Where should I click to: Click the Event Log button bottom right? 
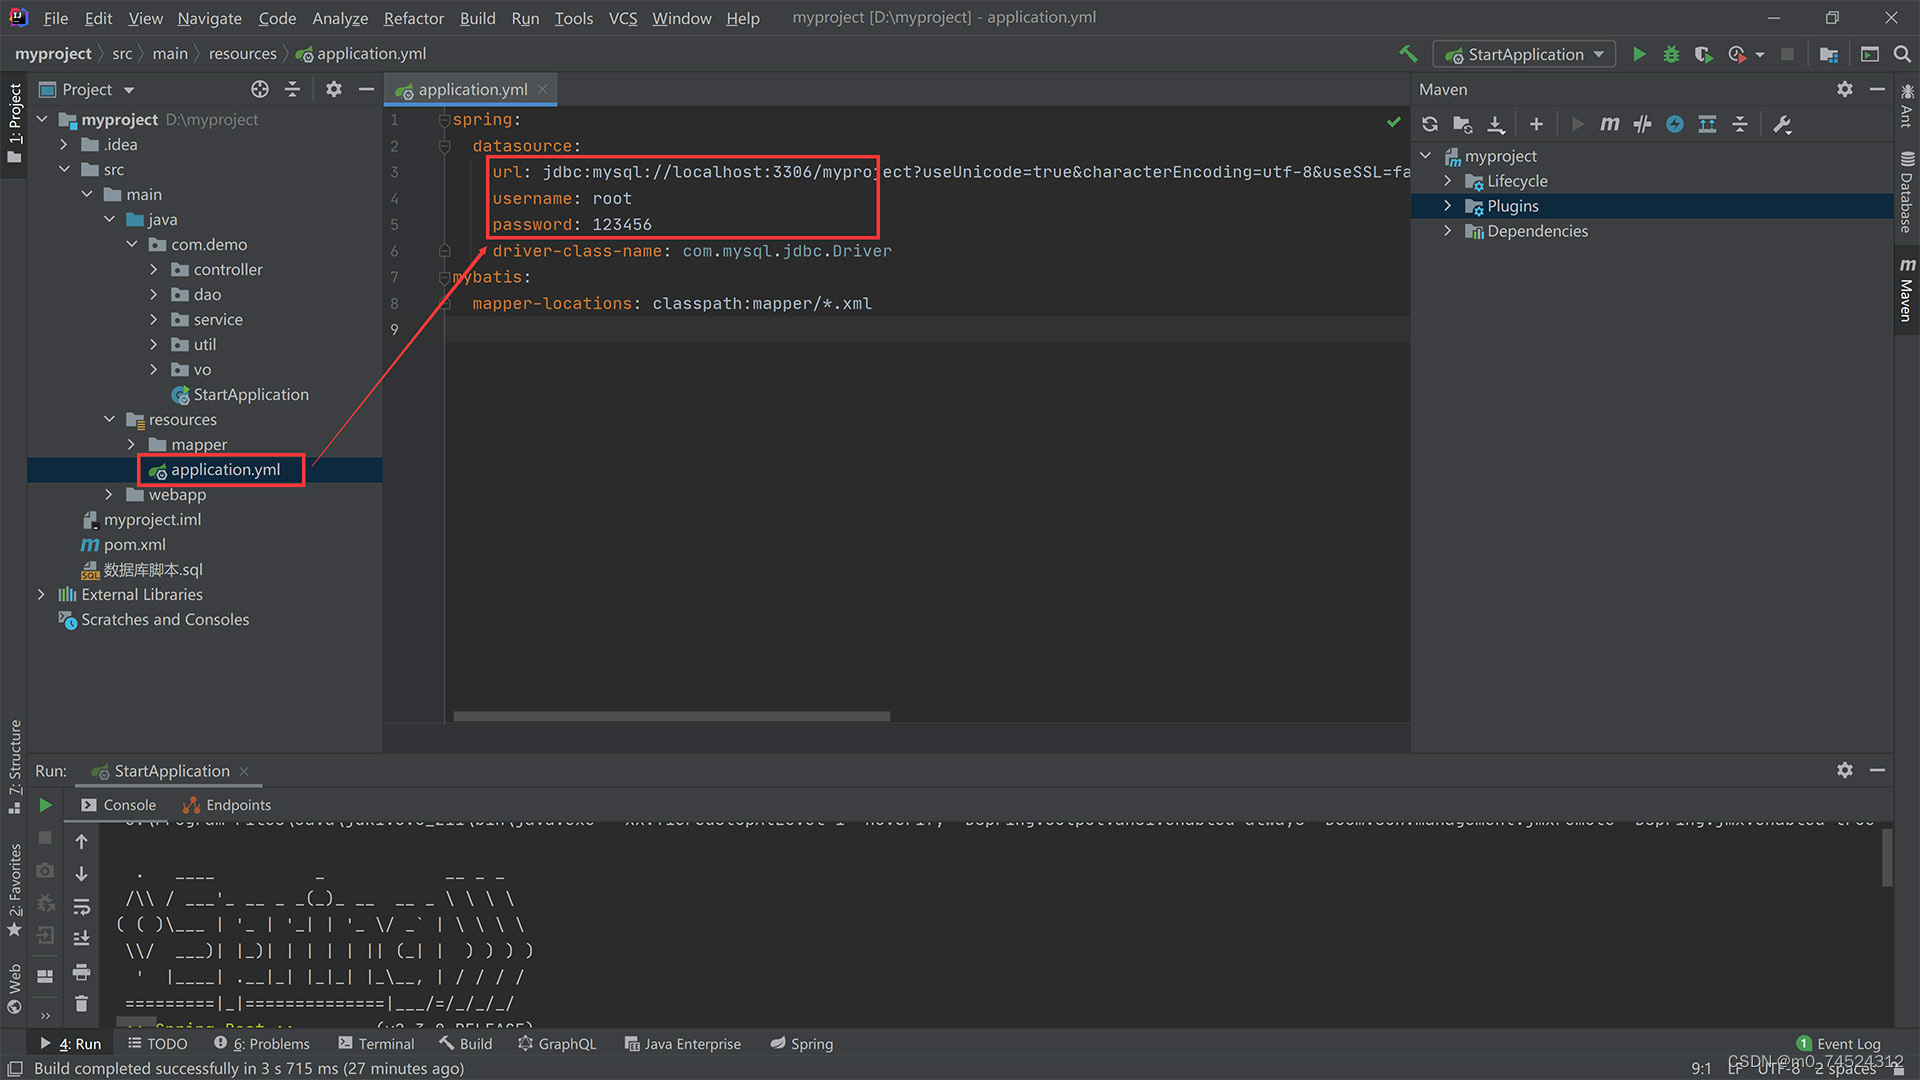pyautogui.click(x=1840, y=1043)
